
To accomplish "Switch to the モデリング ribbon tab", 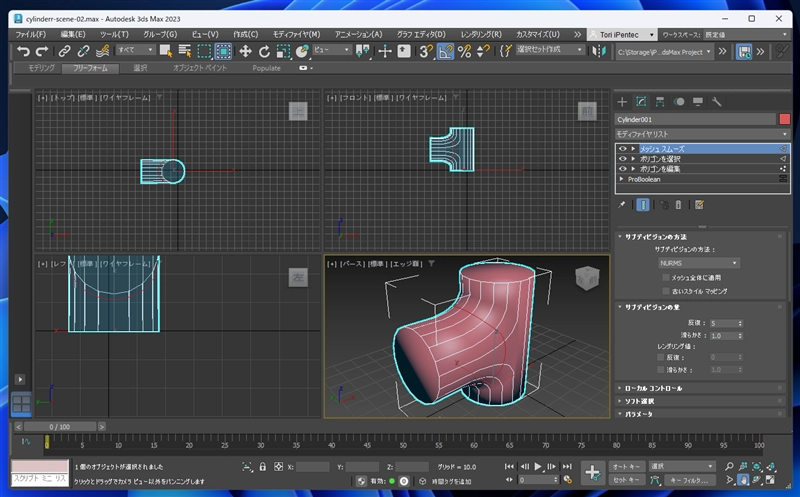I will (41, 68).
